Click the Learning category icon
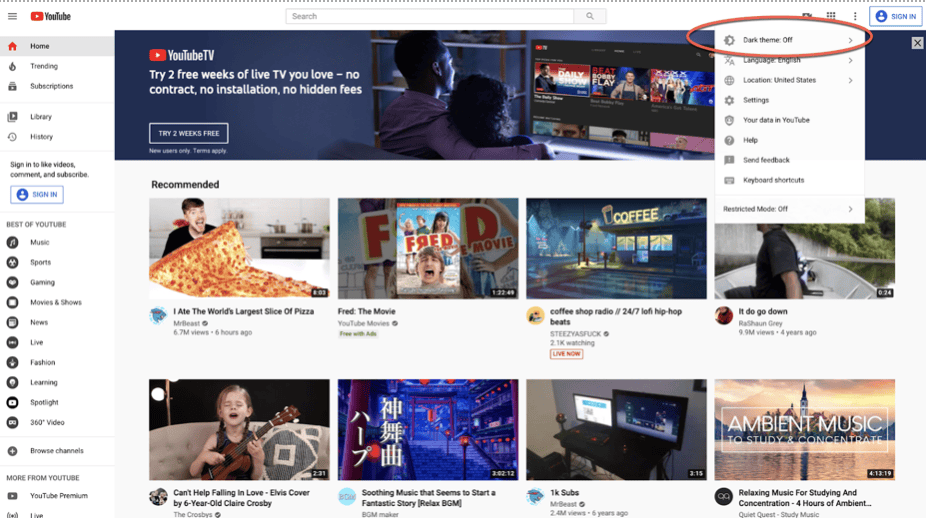This screenshot has height=522, width=926. click(12, 383)
